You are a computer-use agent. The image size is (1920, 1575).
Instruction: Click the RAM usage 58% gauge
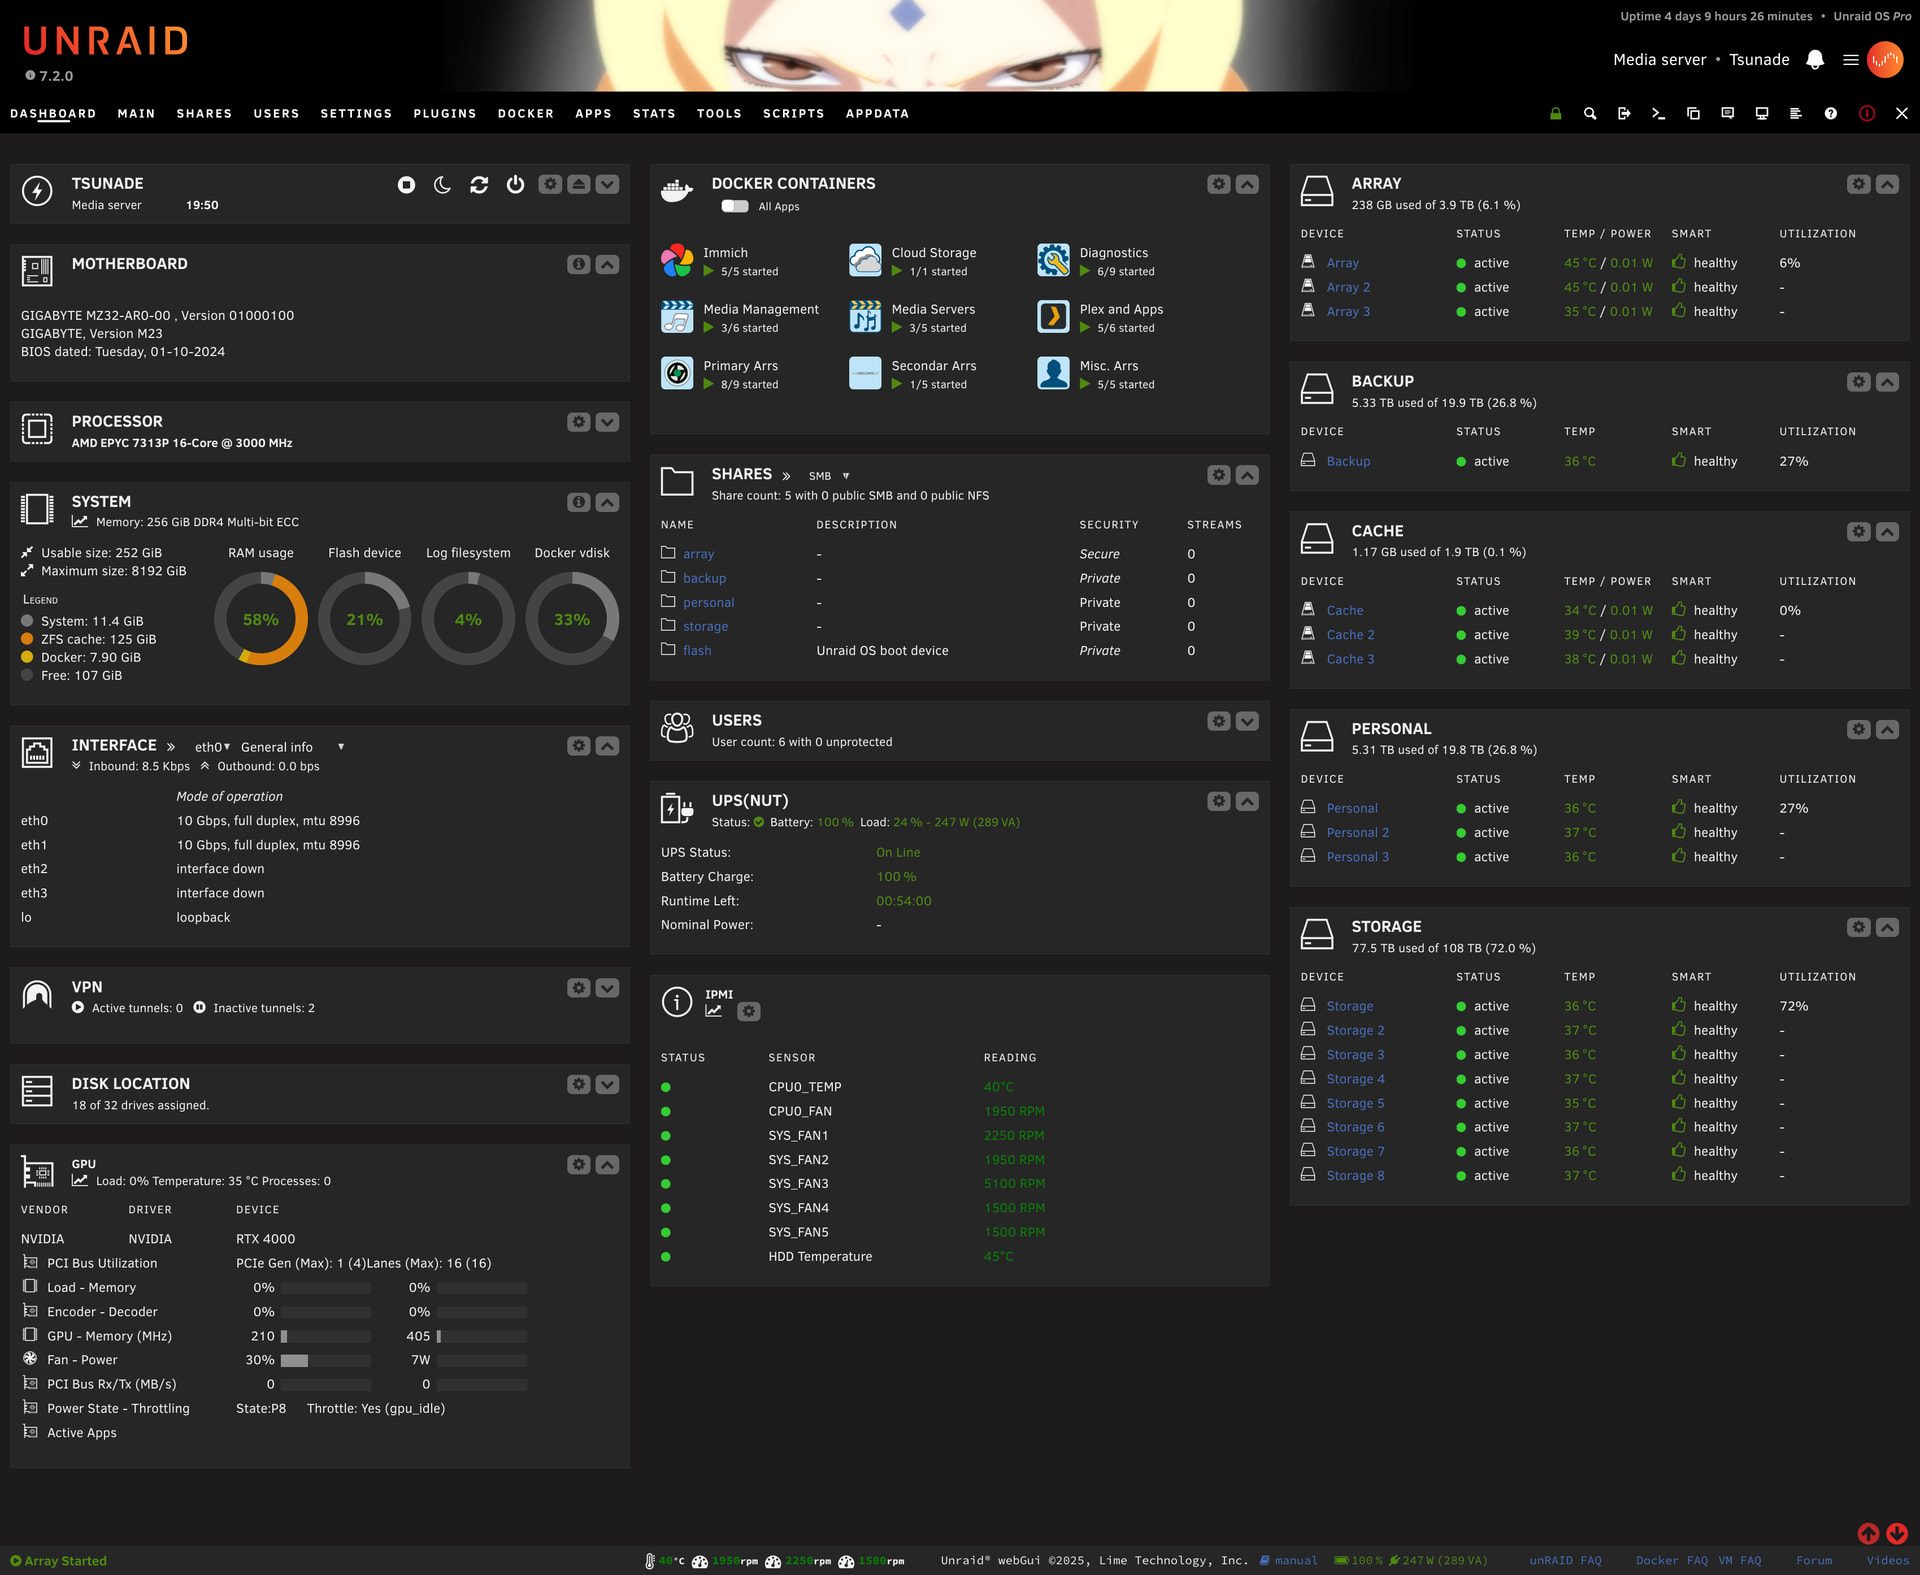coord(261,619)
